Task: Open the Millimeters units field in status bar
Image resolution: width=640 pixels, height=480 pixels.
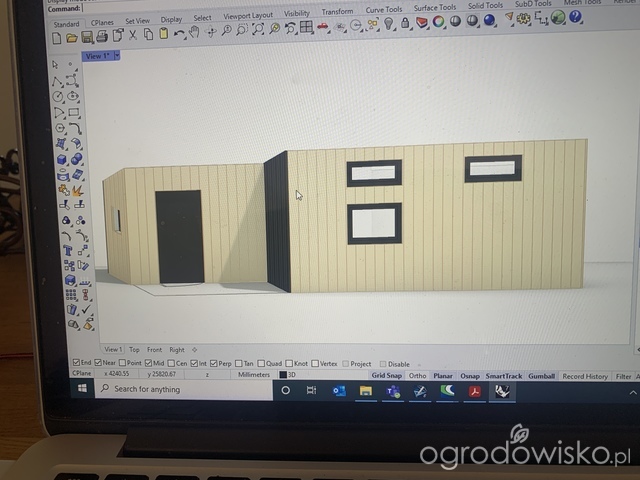Action: coord(254,375)
